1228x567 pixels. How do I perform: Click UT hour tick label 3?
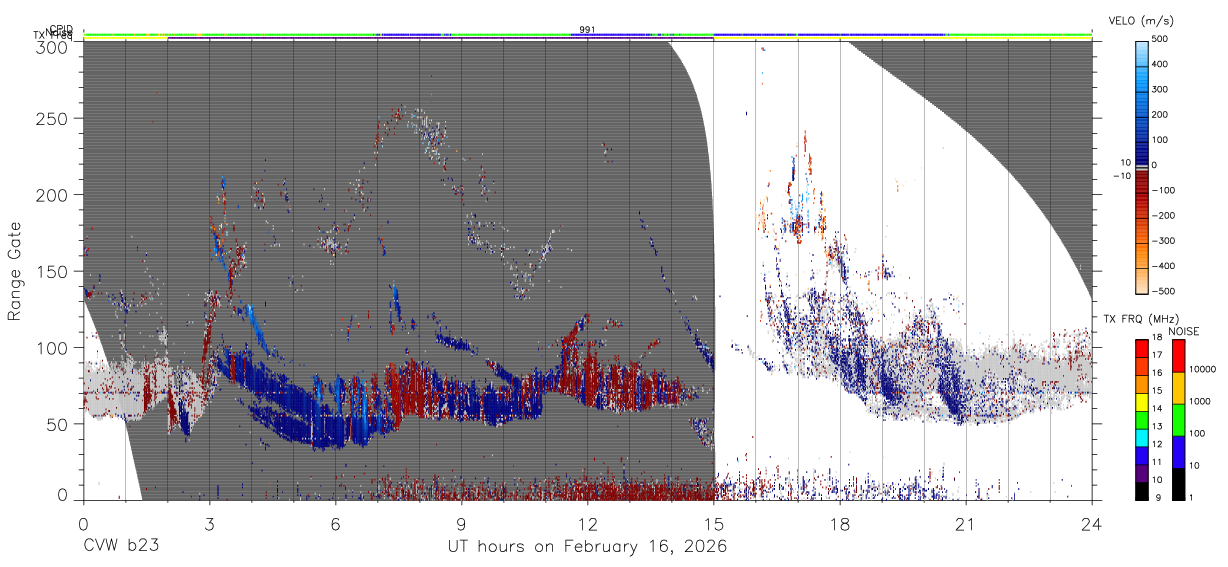click(x=209, y=523)
